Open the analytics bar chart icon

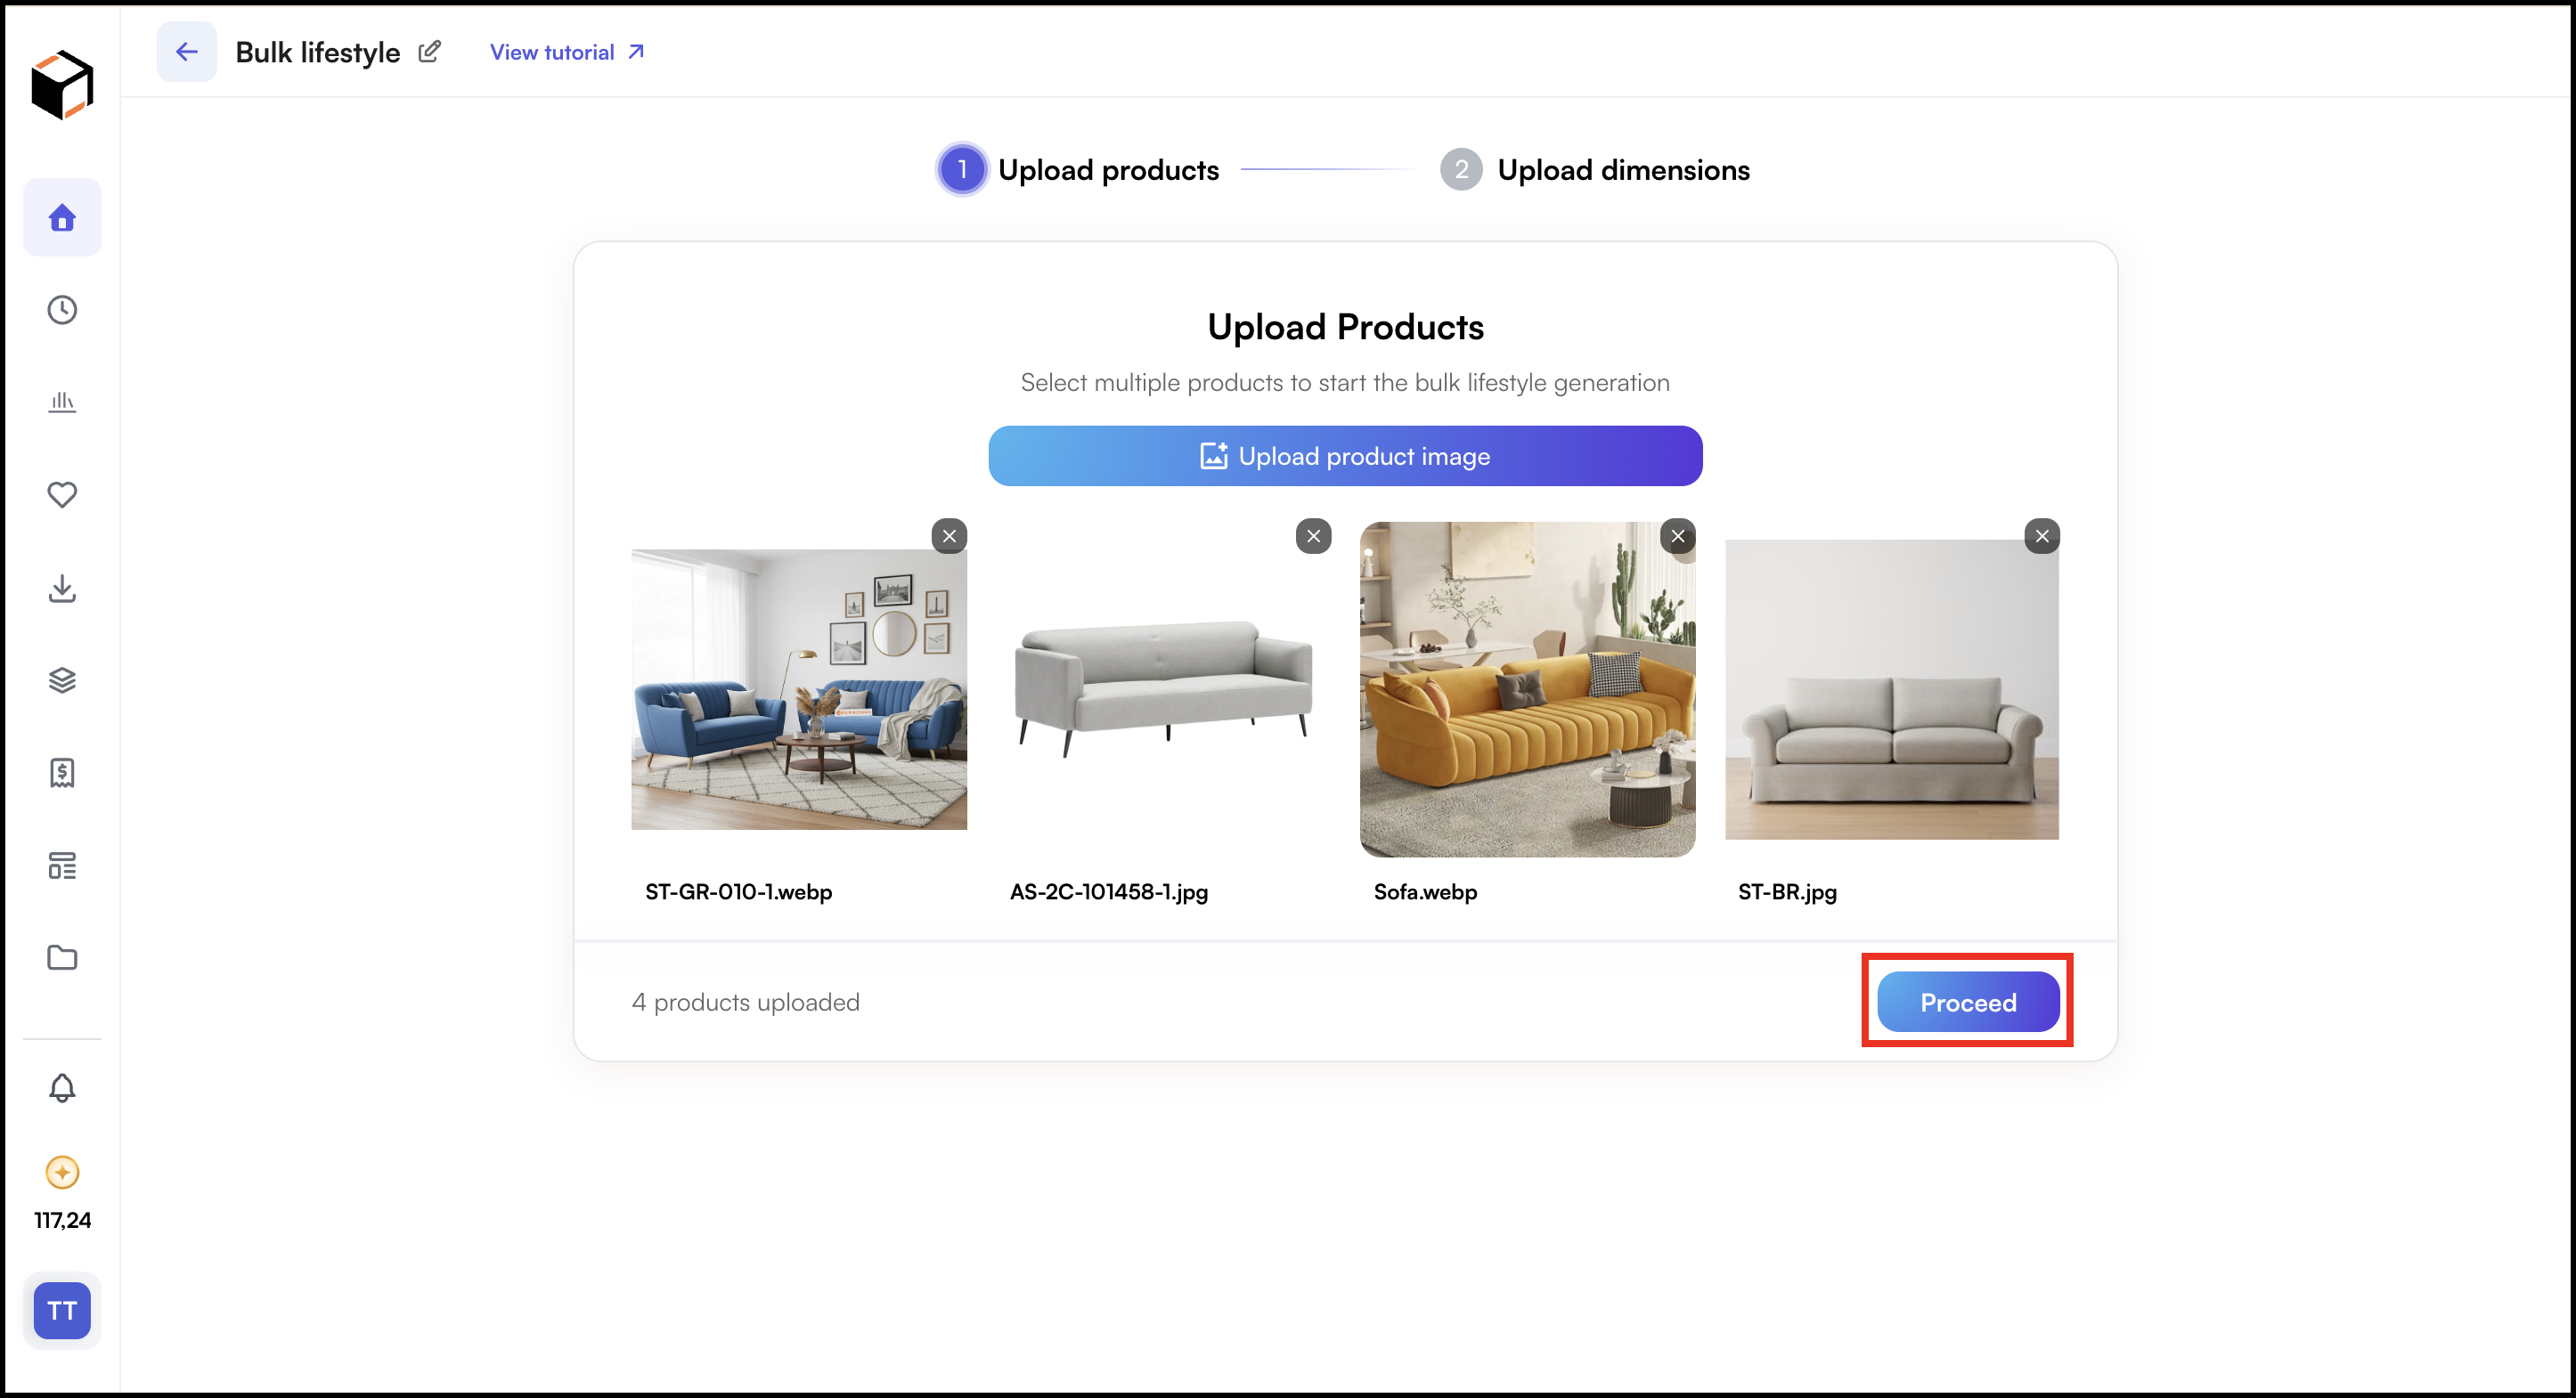pyautogui.click(x=62, y=402)
